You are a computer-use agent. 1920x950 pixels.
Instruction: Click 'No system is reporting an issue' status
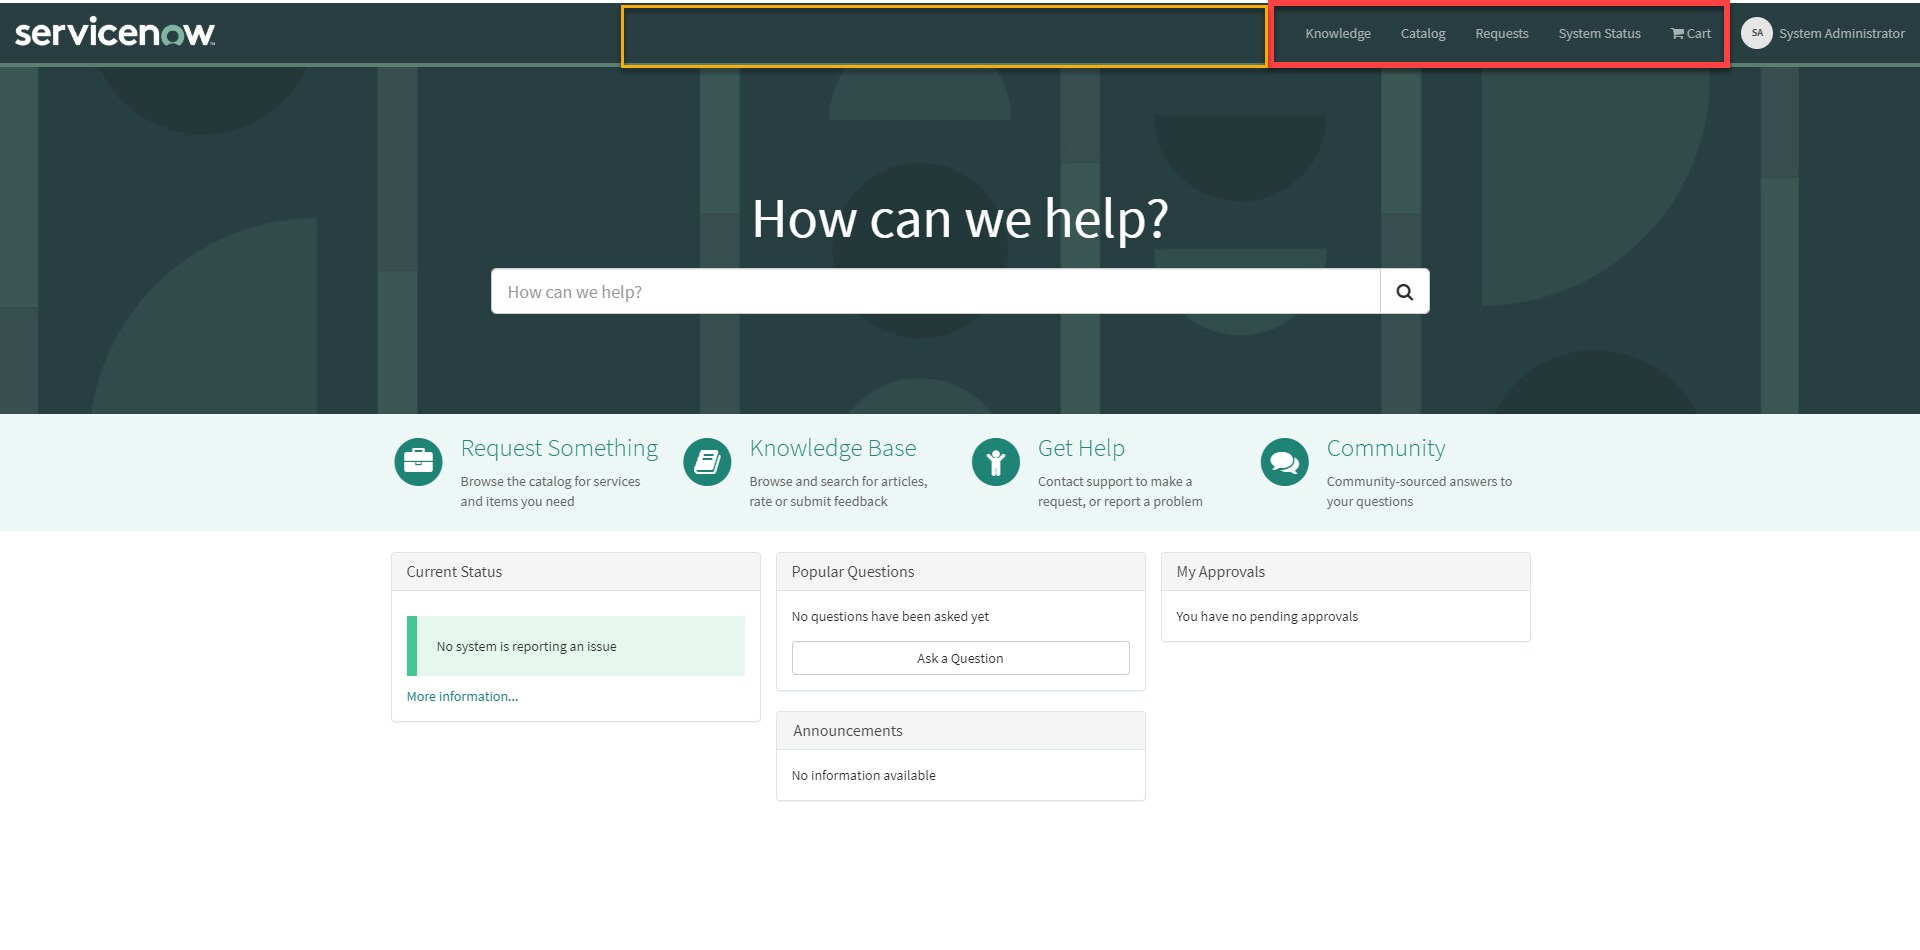pyautogui.click(x=576, y=646)
